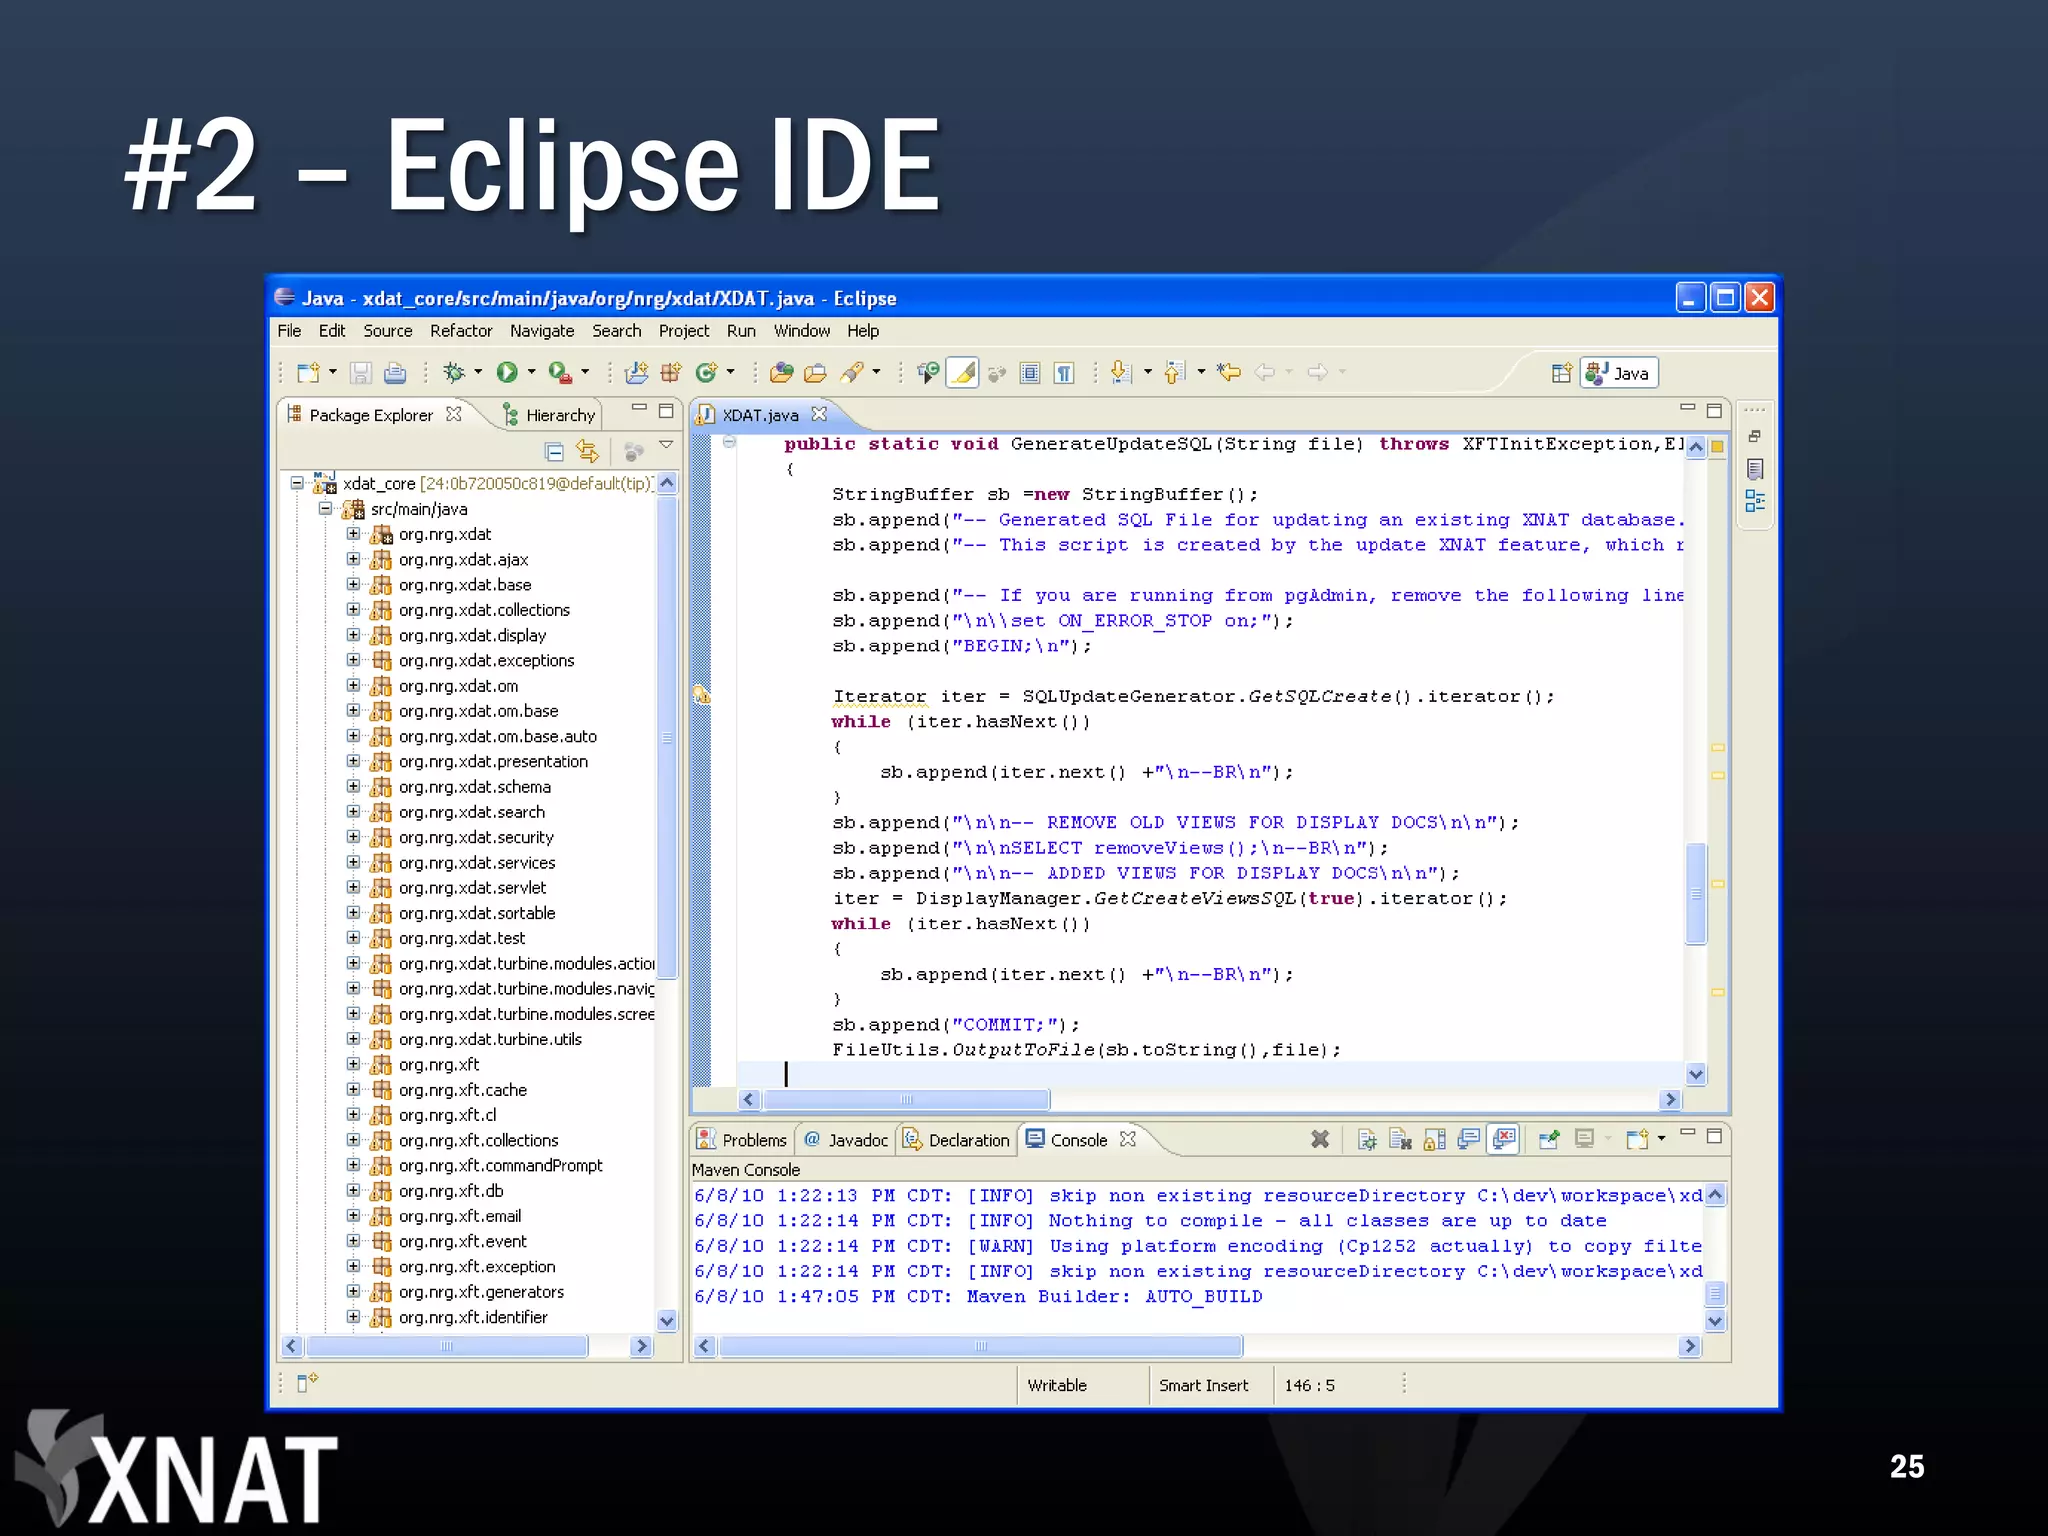
Task: Switch to the Javadoc tab
Action: point(846,1140)
